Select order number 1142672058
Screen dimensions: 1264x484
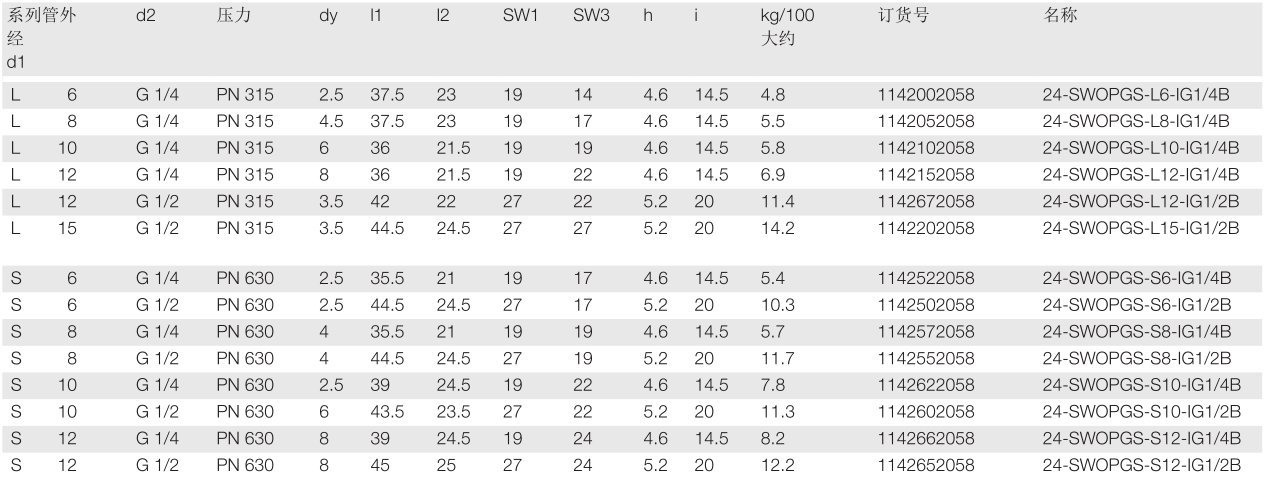pyautogui.click(x=924, y=202)
